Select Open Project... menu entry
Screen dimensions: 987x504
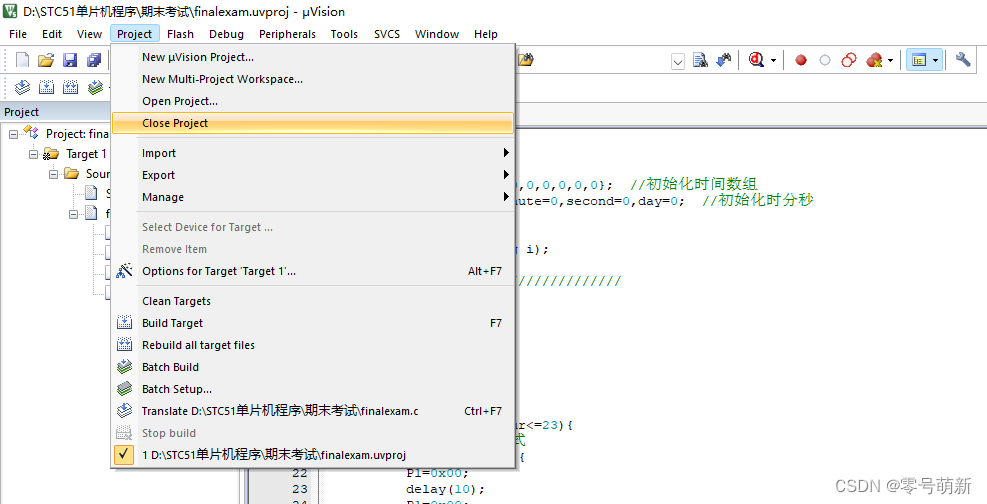pyautogui.click(x=313, y=101)
